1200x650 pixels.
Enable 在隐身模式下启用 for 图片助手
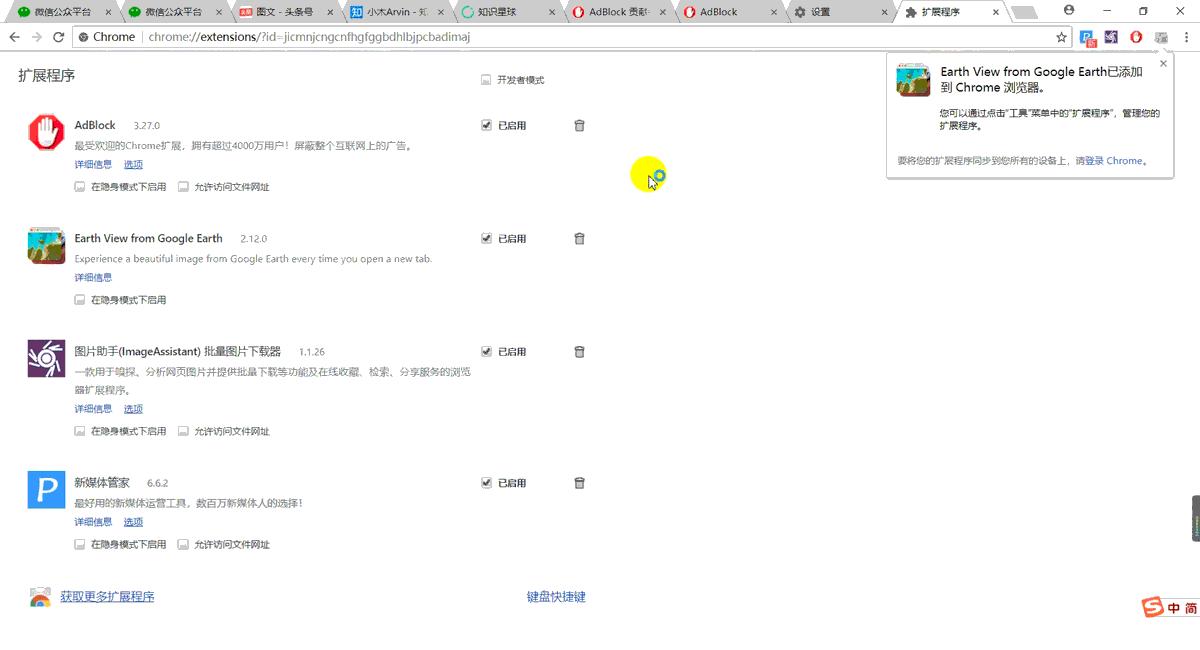tap(79, 432)
